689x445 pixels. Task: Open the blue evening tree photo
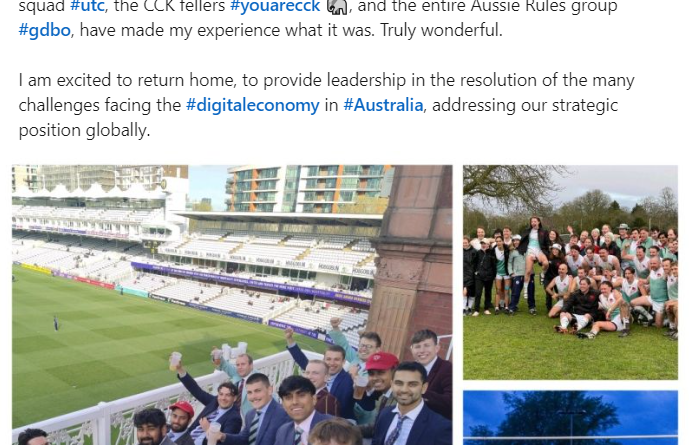point(570,418)
